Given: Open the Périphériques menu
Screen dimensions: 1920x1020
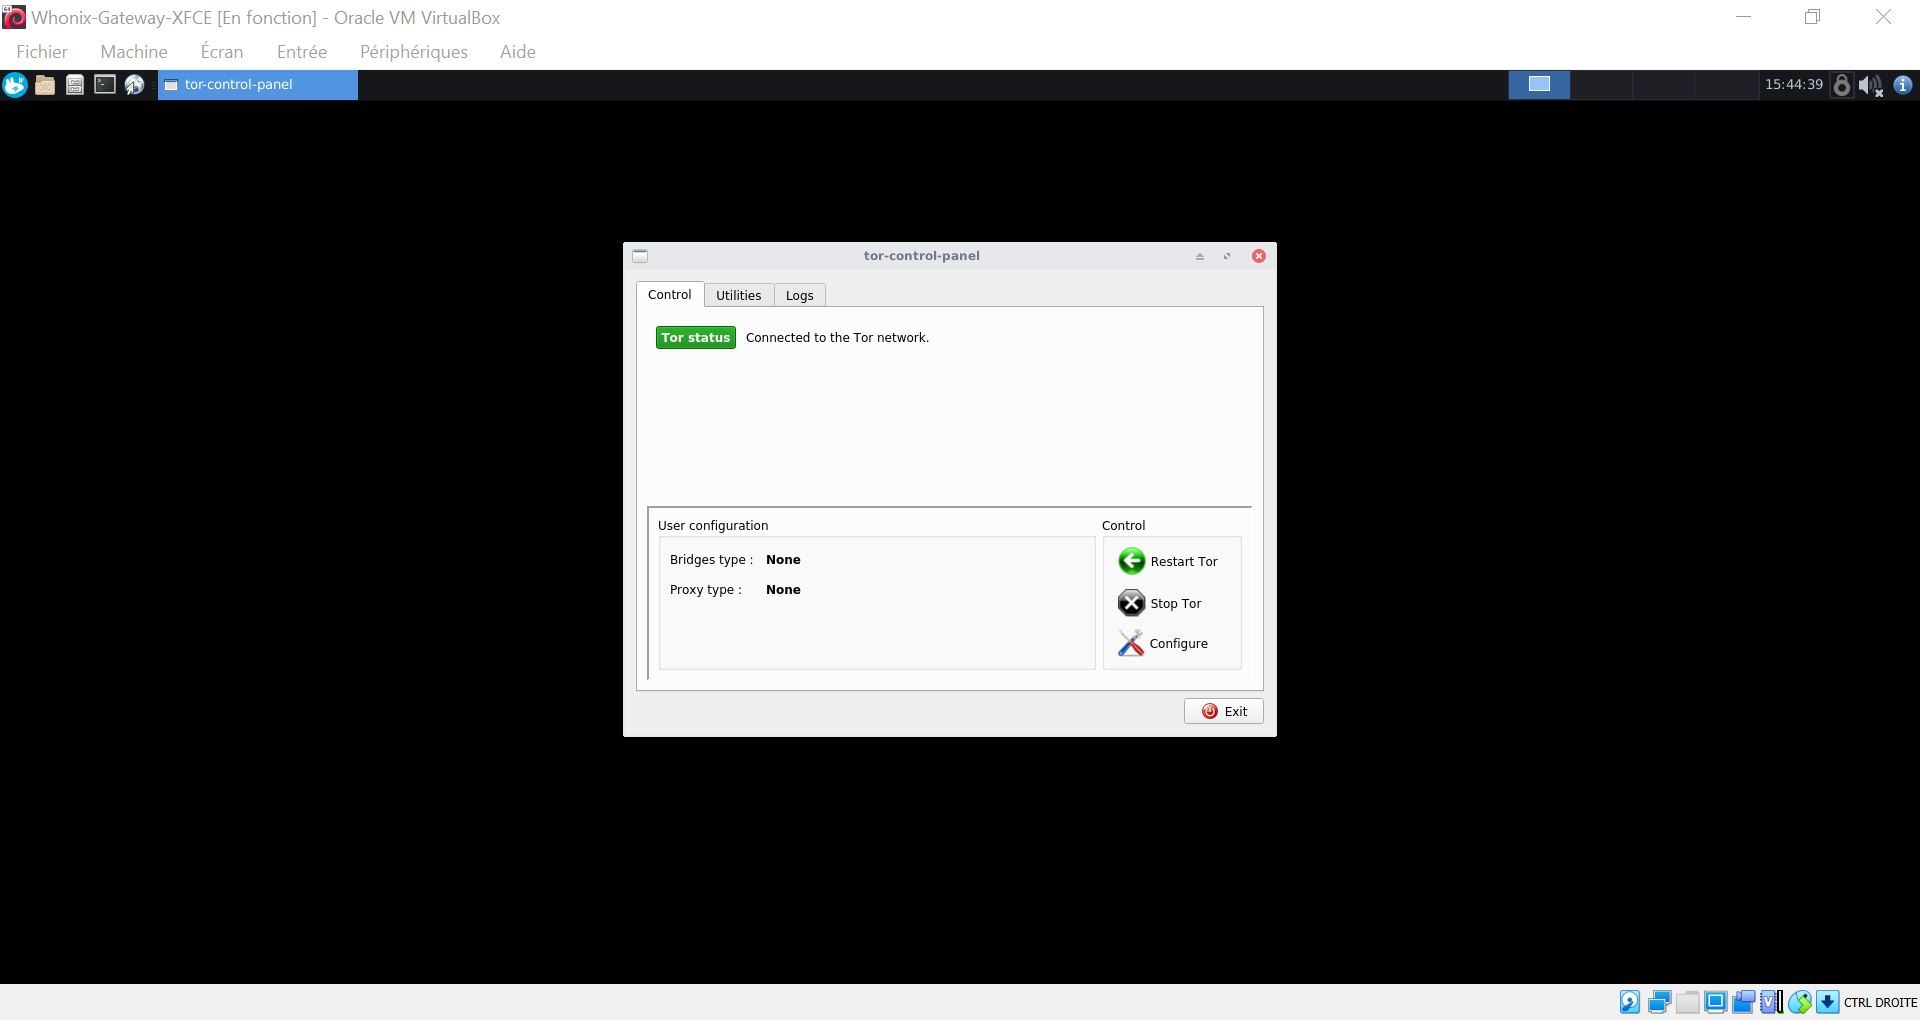Looking at the screenshot, I should click(x=414, y=52).
